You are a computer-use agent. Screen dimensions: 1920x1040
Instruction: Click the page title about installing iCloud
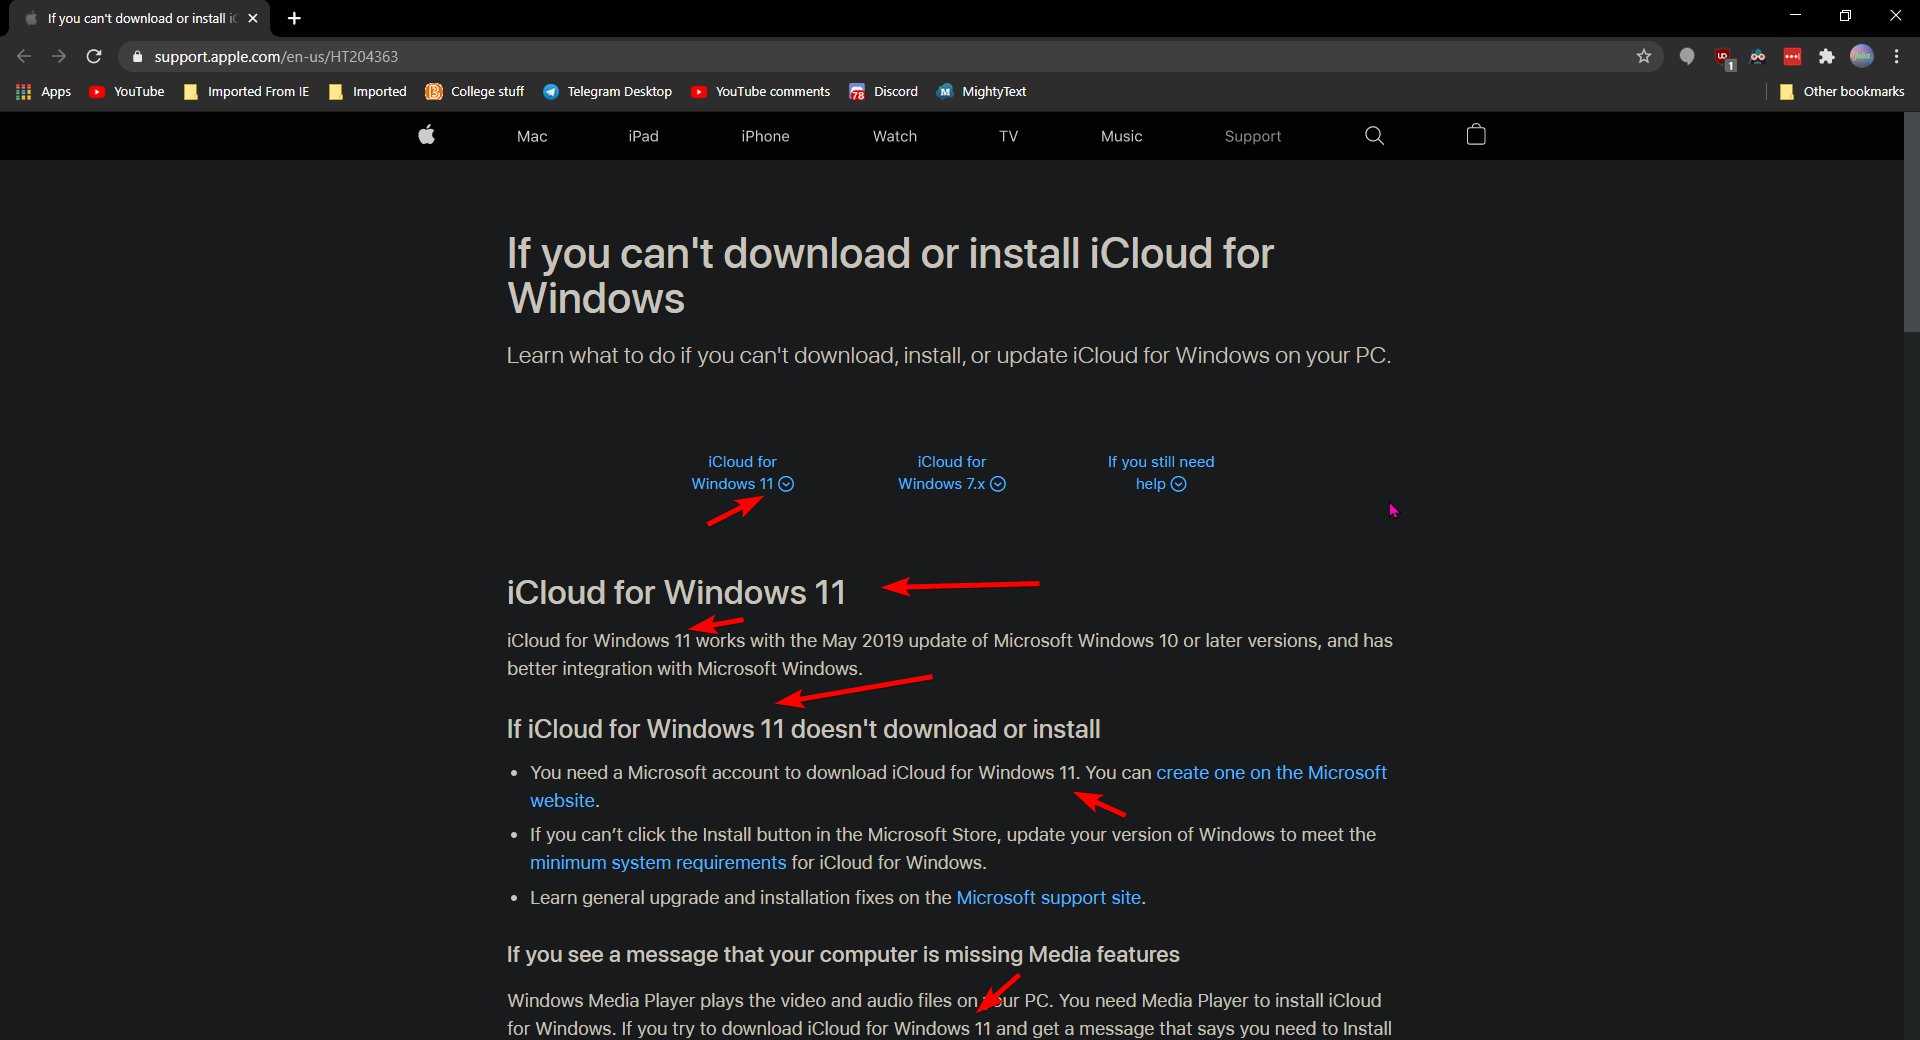pyautogui.click(x=890, y=276)
